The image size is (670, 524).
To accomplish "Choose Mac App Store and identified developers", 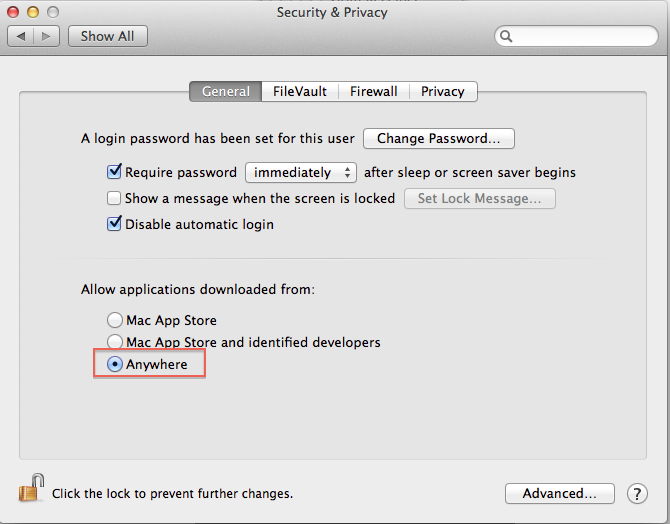I will click(x=114, y=342).
